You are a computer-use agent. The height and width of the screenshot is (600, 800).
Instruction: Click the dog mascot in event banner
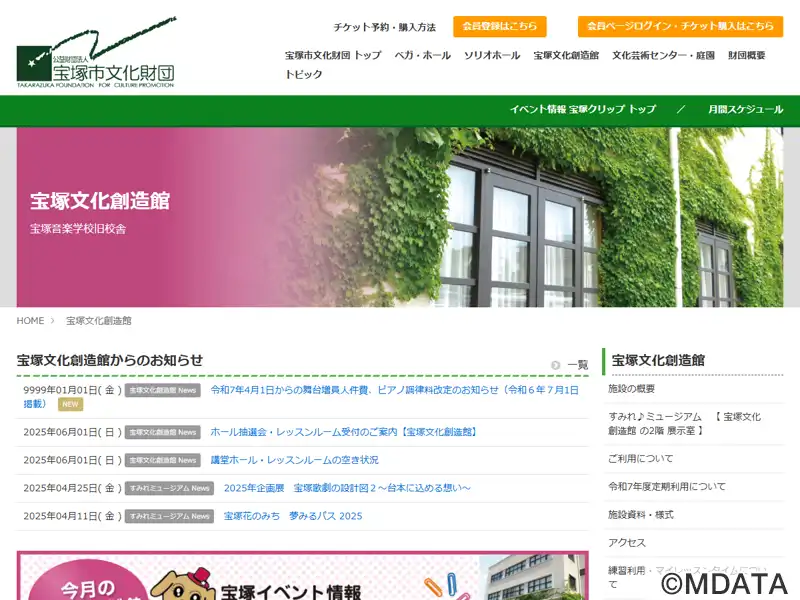(x=184, y=585)
